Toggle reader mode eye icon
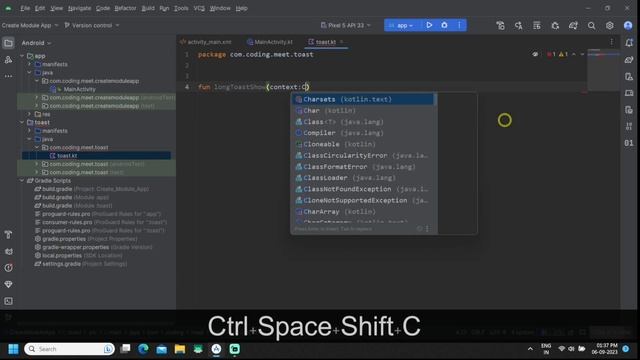This screenshot has height=360, width=640. pyautogui.click(x=535, y=54)
